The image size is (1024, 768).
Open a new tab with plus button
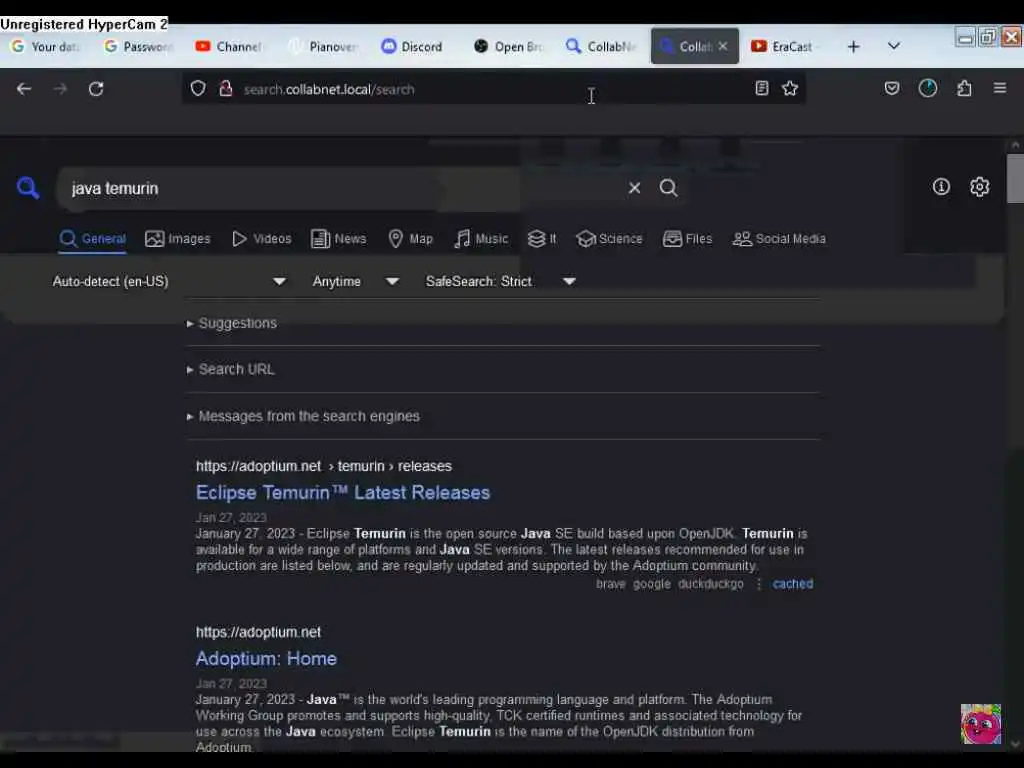(854, 46)
